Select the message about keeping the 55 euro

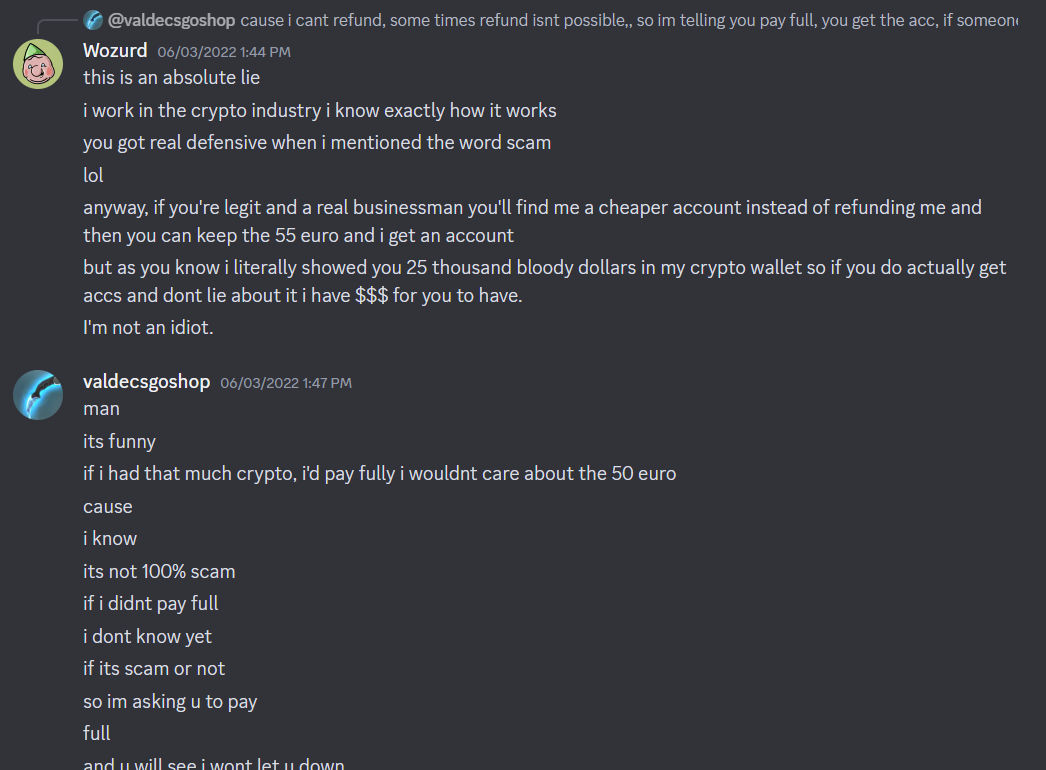(532, 222)
